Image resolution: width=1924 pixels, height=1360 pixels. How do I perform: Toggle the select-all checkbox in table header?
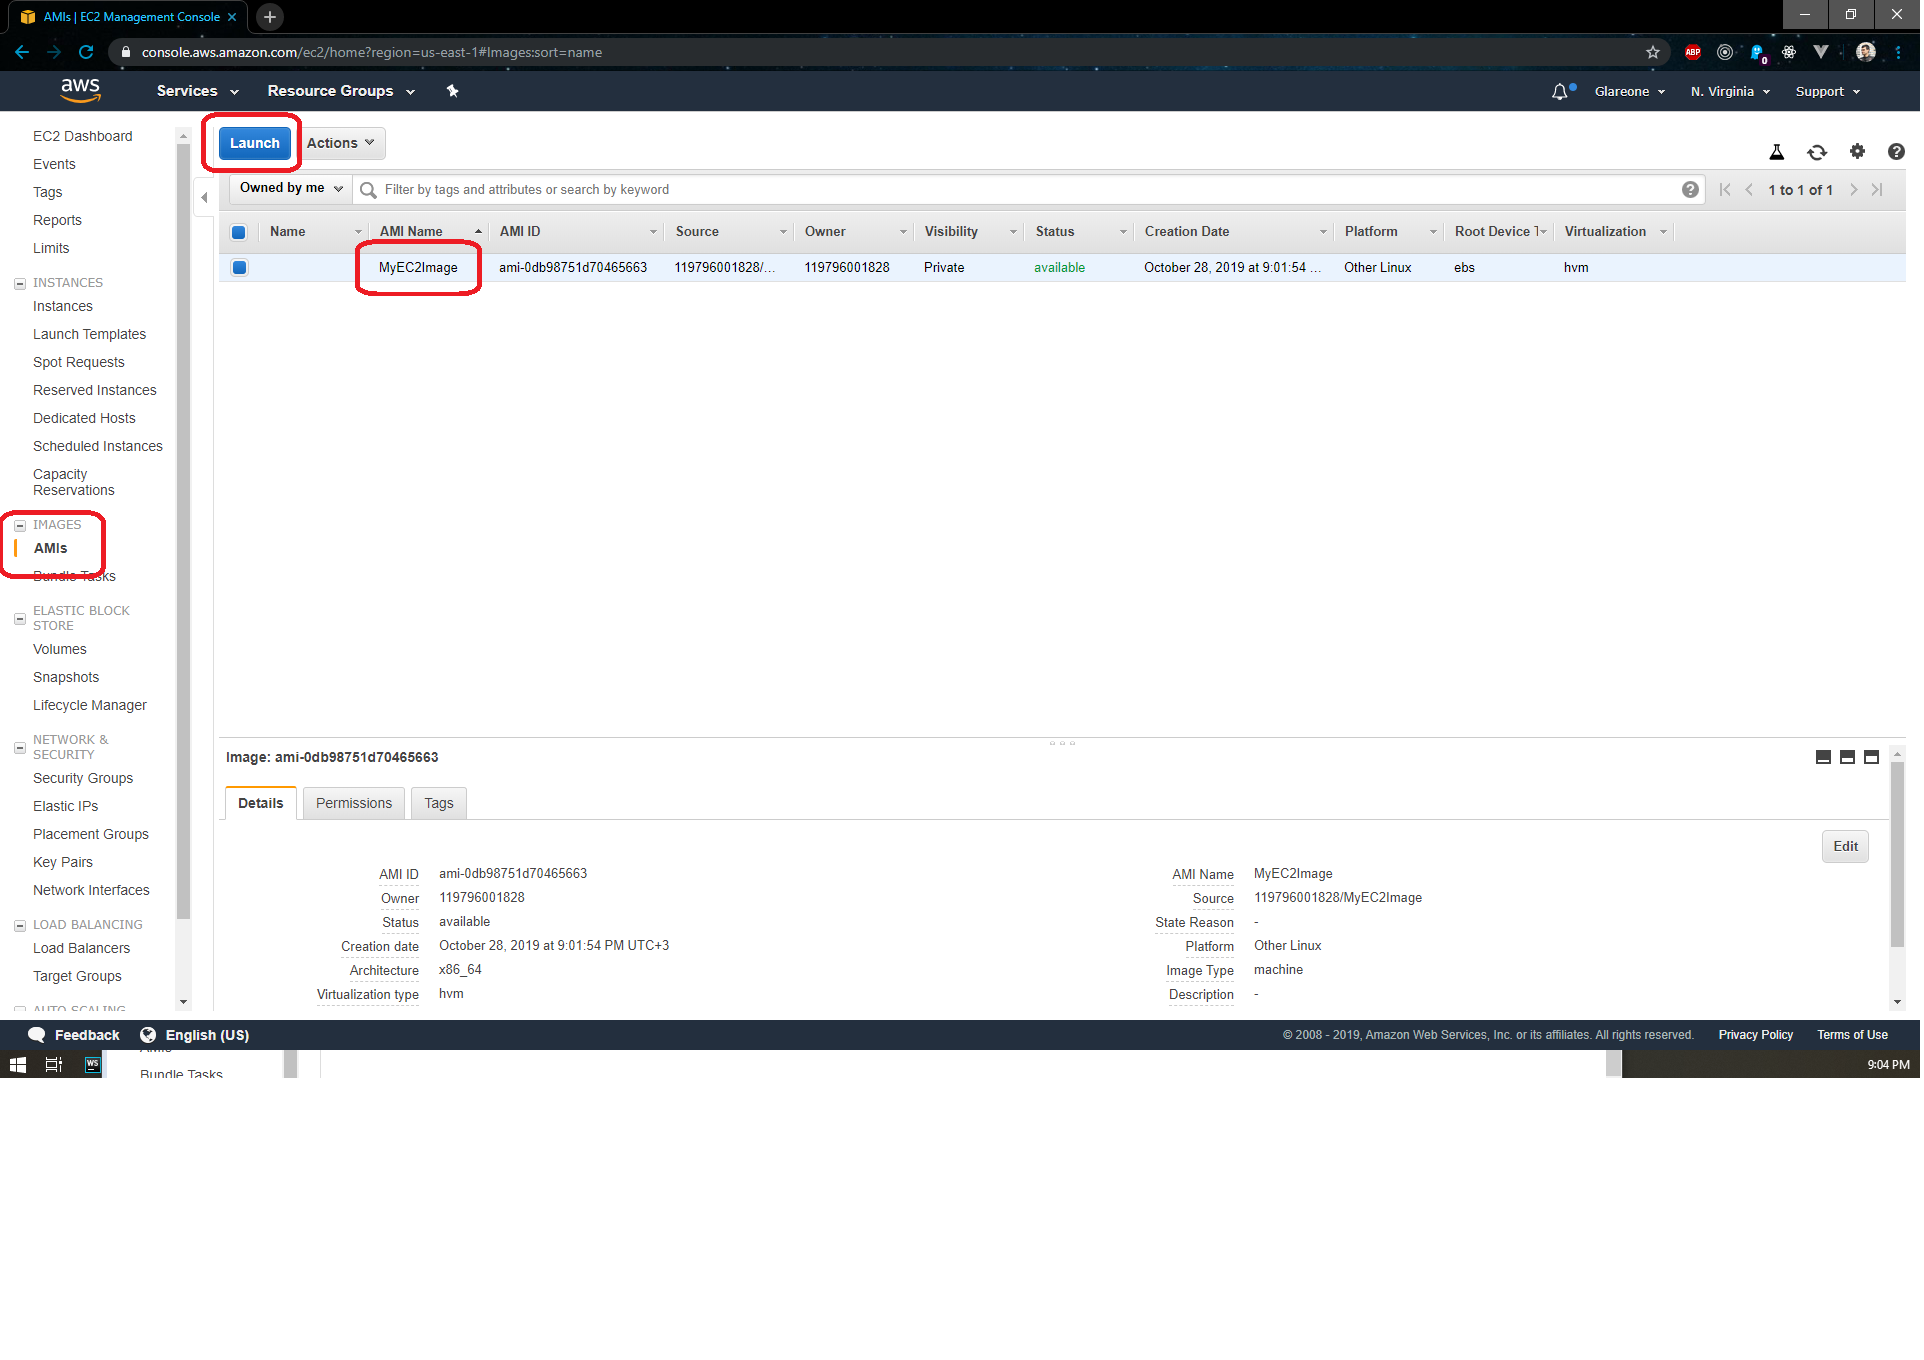[x=239, y=233]
